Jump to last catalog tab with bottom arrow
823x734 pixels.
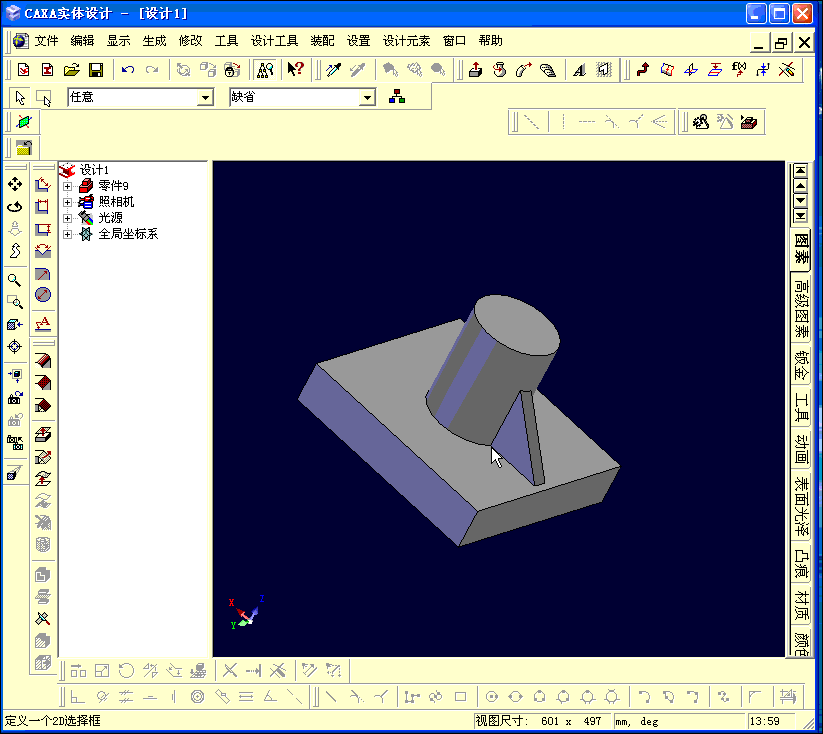click(800, 216)
